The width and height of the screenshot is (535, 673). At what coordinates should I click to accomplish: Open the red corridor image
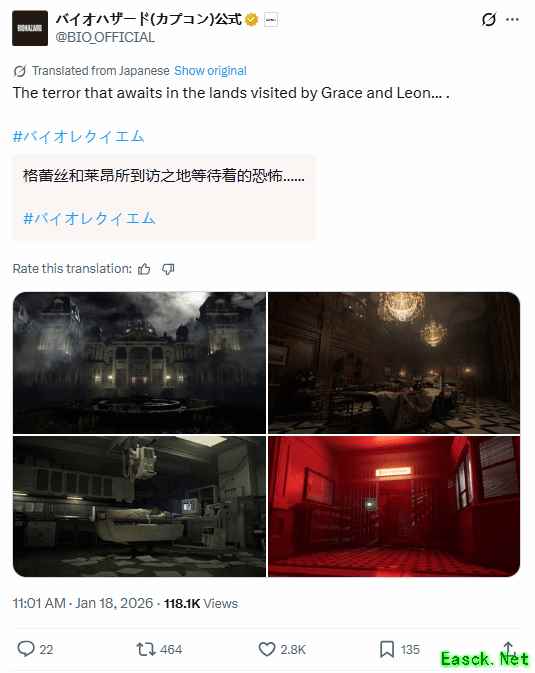pyautogui.click(x=394, y=506)
